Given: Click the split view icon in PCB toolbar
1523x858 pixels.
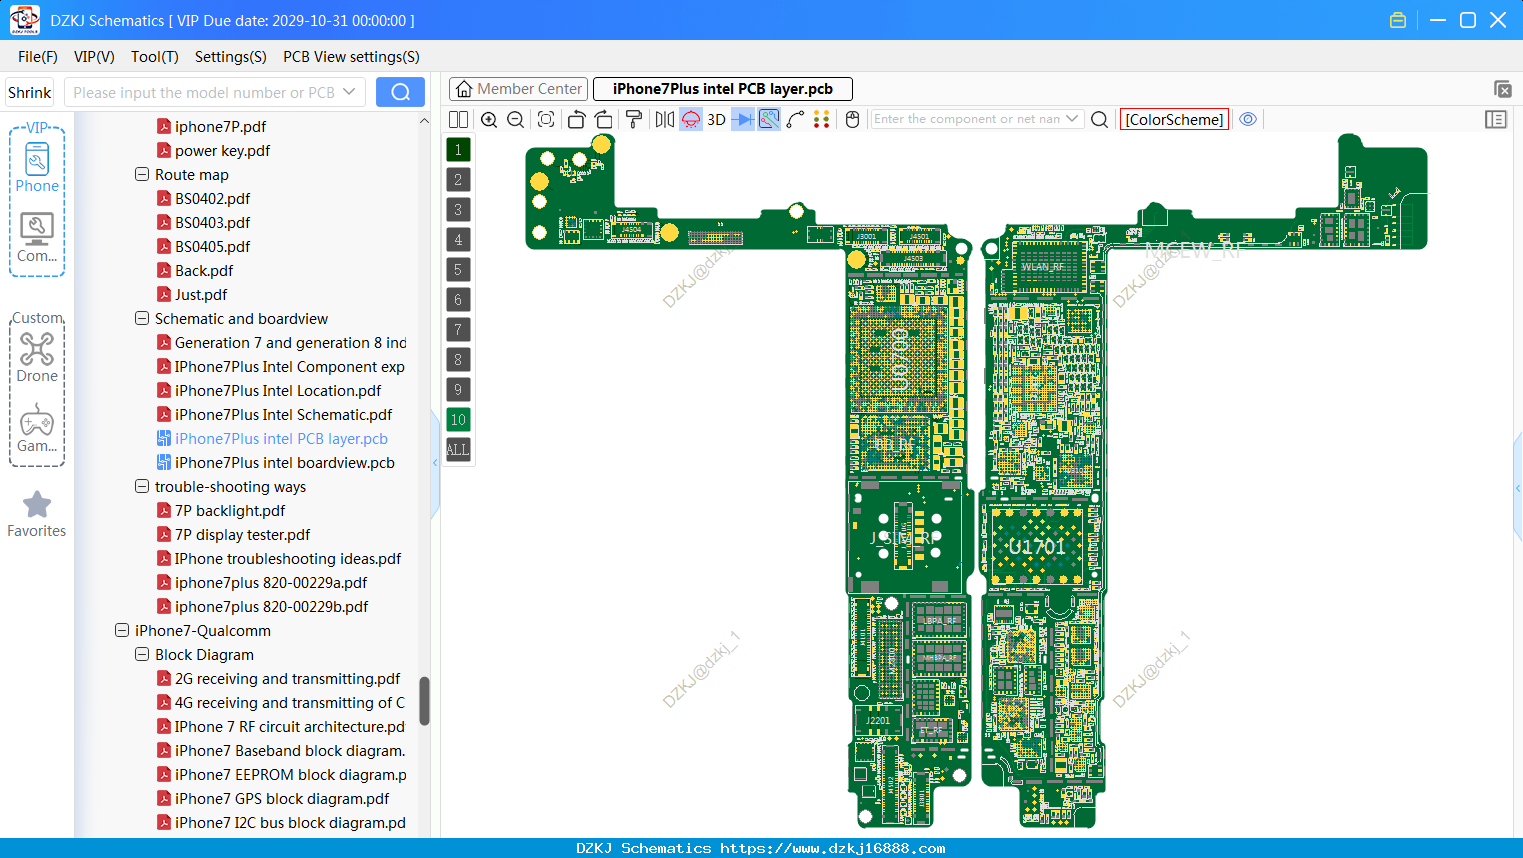Looking at the screenshot, I should (458, 119).
